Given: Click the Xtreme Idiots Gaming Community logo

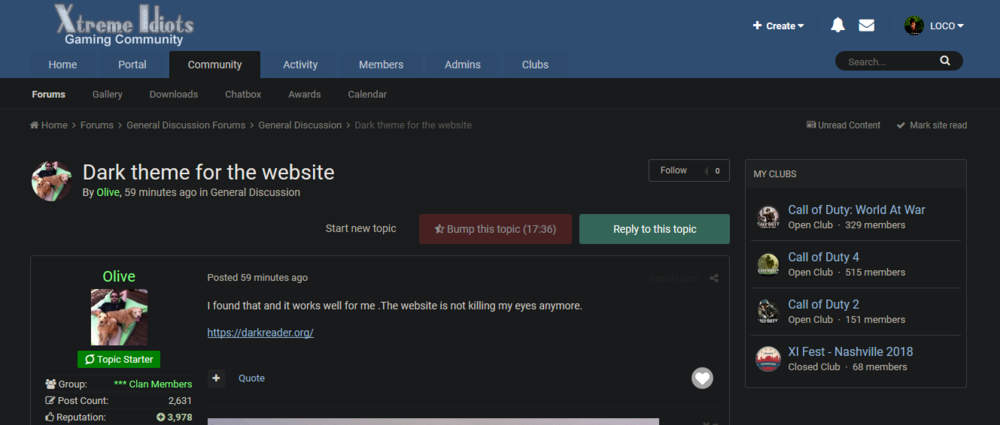Looking at the screenshot, I should pyautogui.click(x=124, y=25).
